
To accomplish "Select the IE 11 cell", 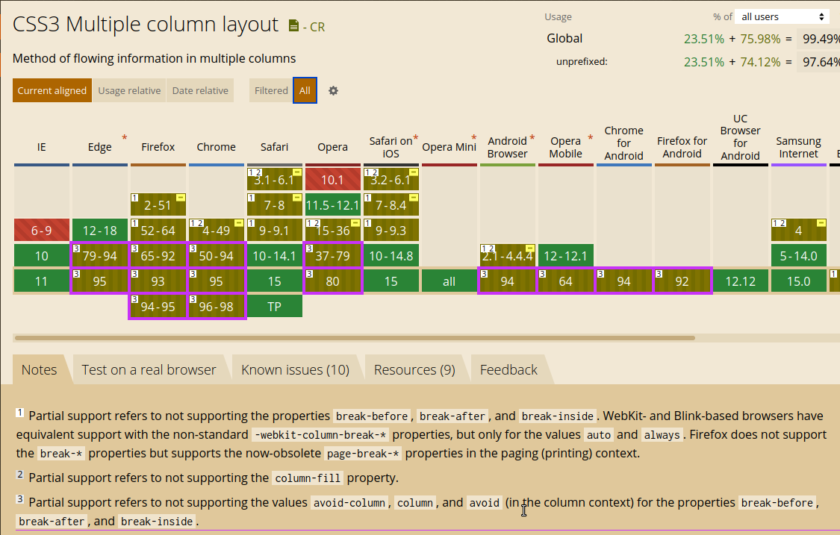I will [41, 281].
